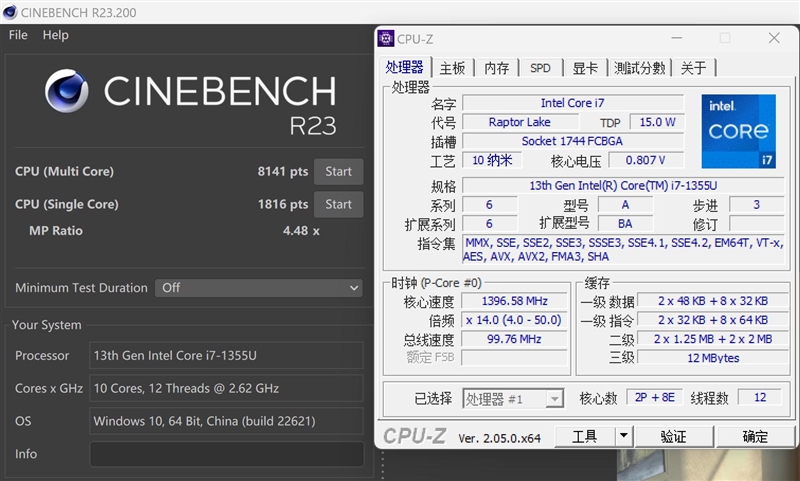
Task: Click L1 data cache 2 x 48 KB value
Action: click(712, 301)
